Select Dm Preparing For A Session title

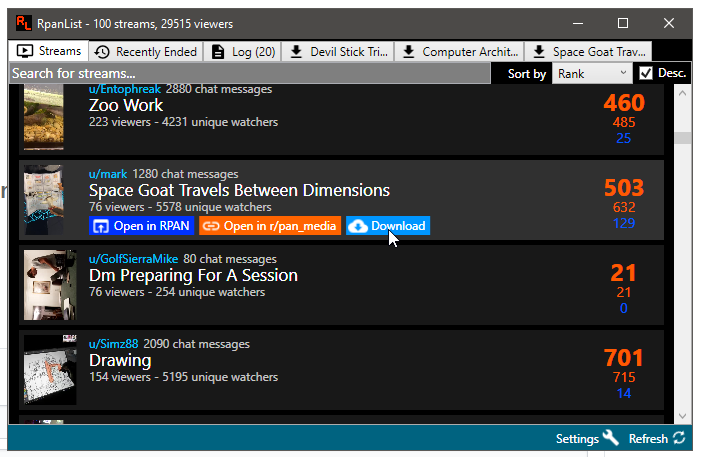point(193,275)
